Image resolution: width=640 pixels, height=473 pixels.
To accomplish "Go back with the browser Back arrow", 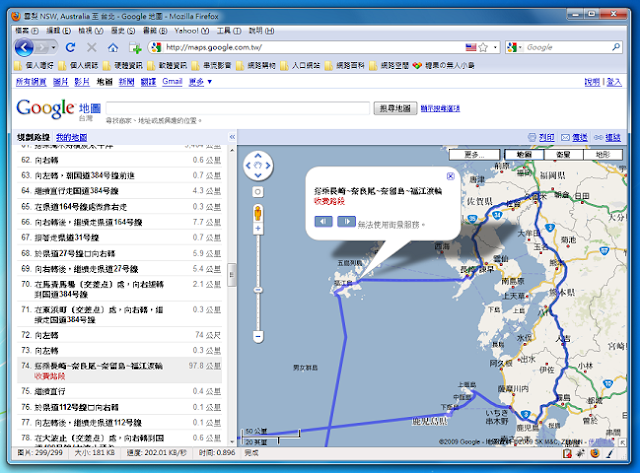I will tap(24, 48).
